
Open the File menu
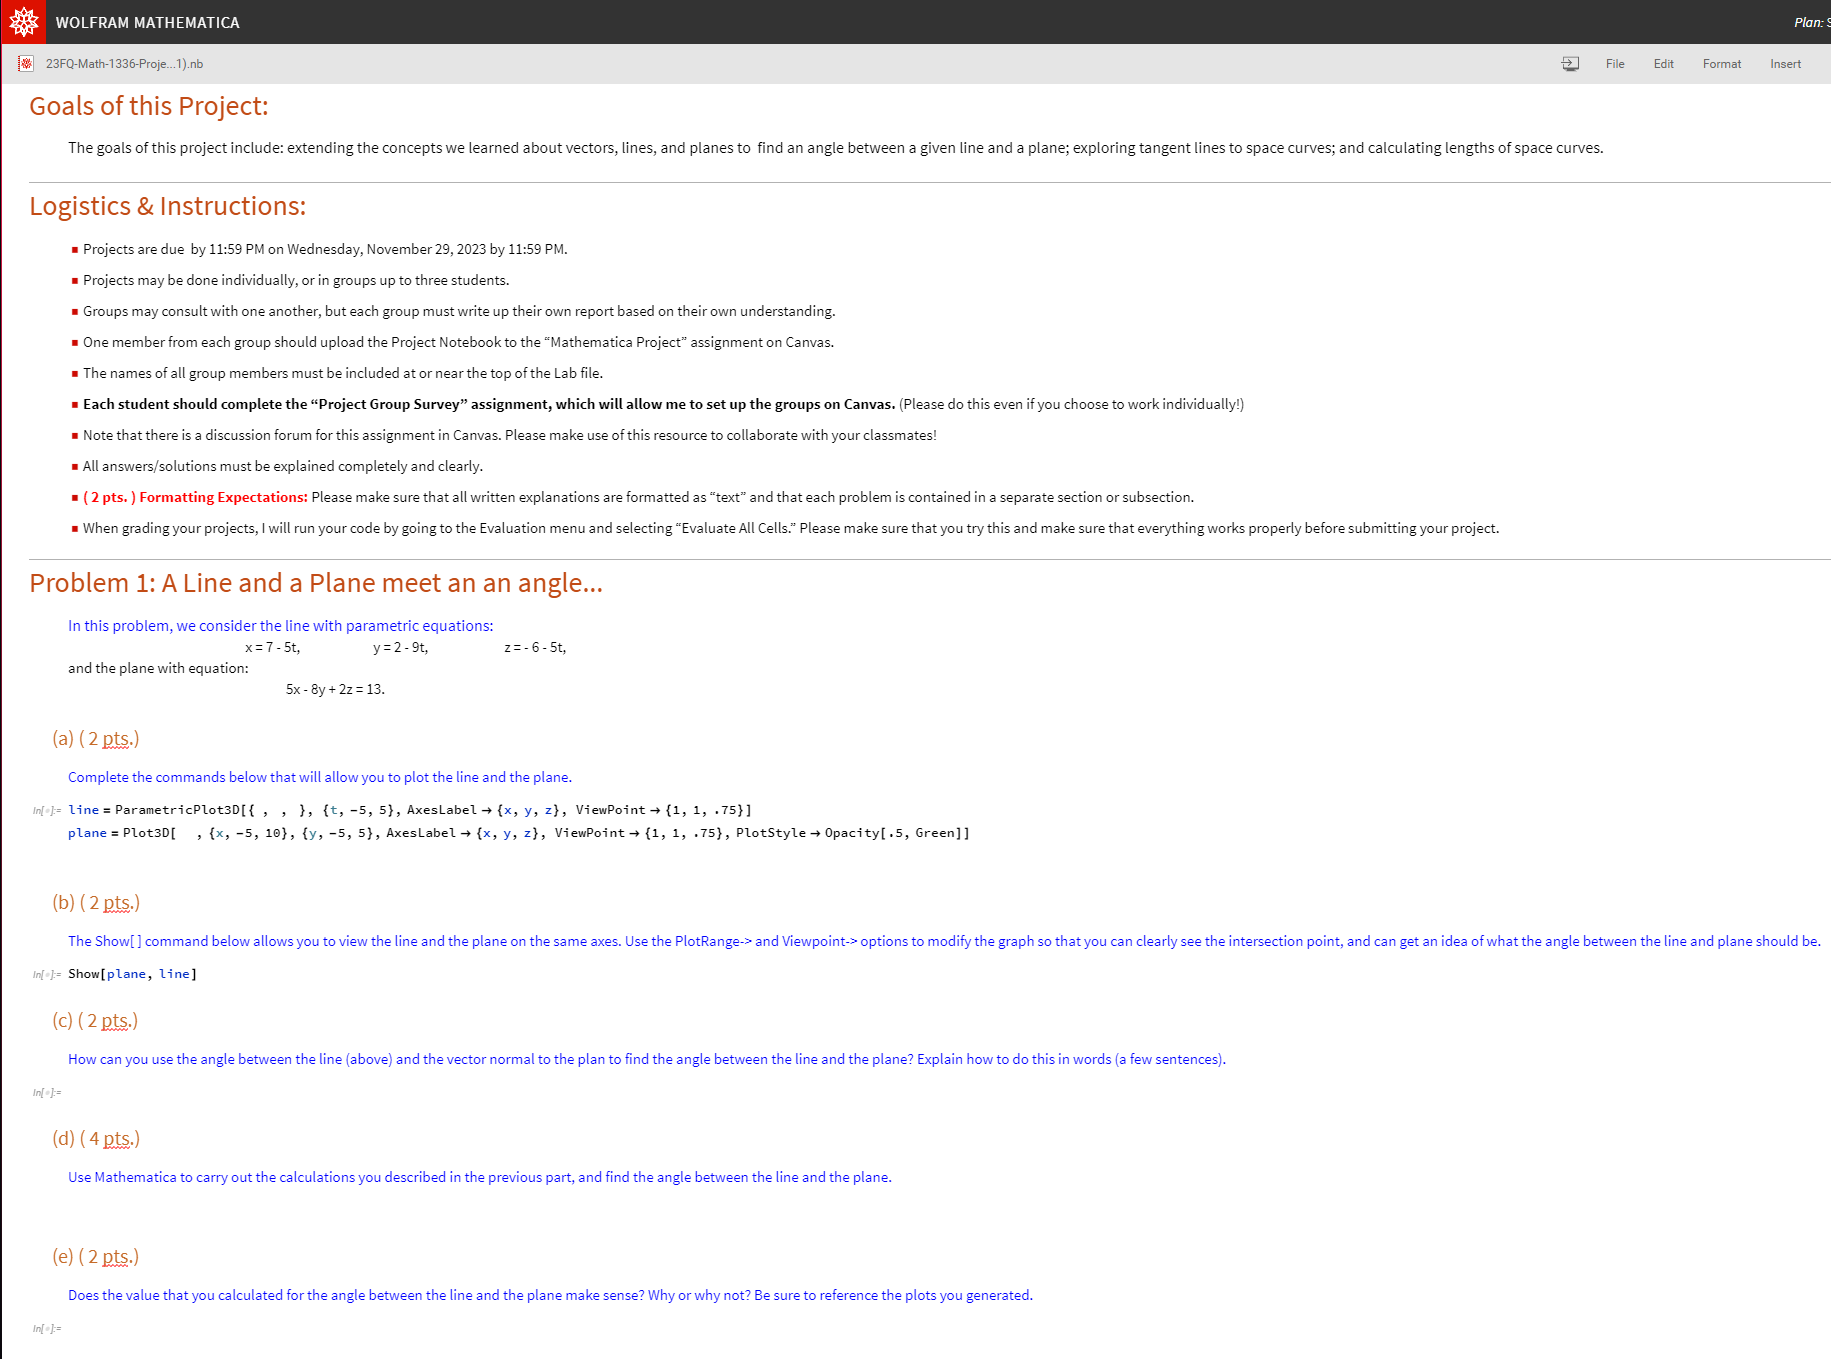[x=1614, y=63]
